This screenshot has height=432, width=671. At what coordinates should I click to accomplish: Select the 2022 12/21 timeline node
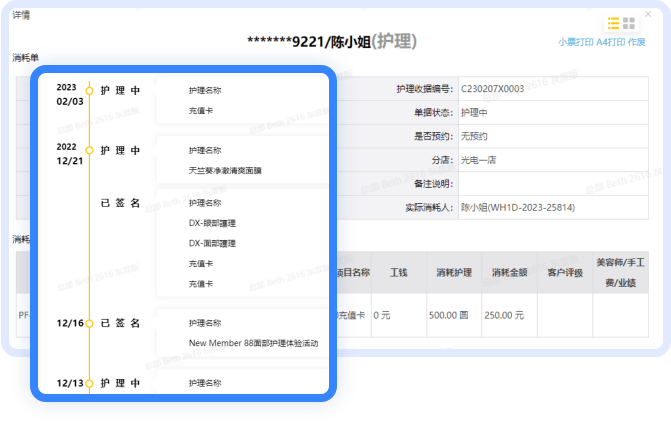point(89,151)
